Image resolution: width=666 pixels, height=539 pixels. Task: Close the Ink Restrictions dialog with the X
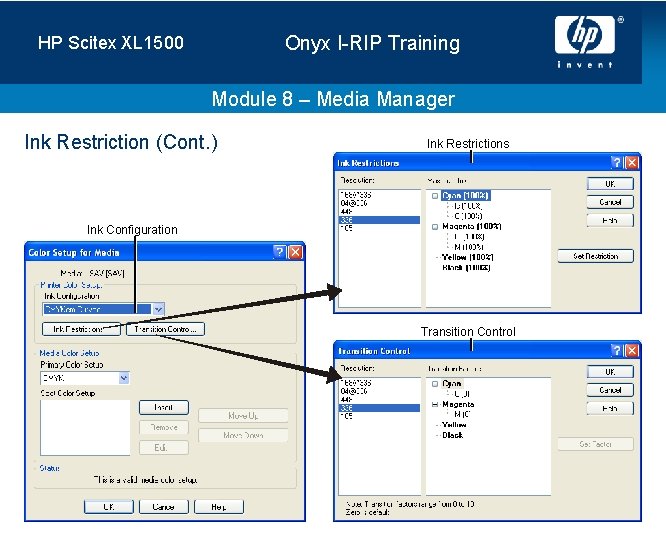632,163
